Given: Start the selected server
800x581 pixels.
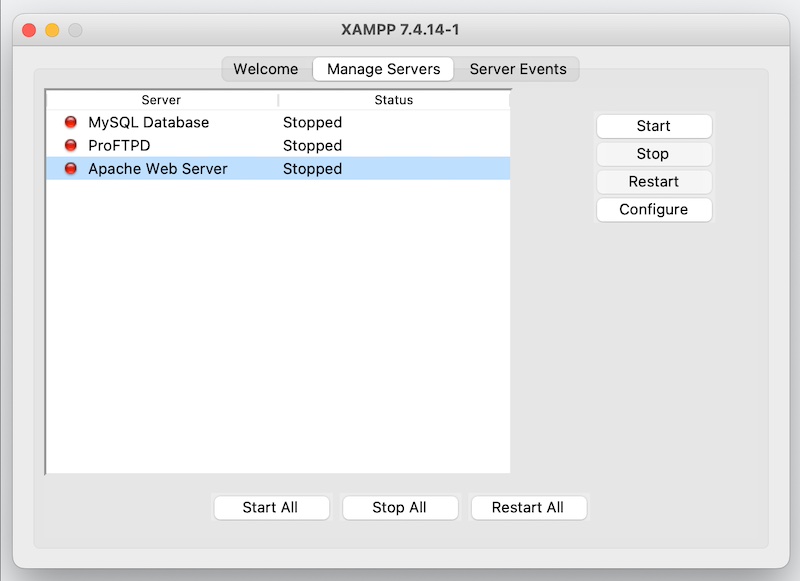Looking at the screenshot, I should tap(654, 126).
